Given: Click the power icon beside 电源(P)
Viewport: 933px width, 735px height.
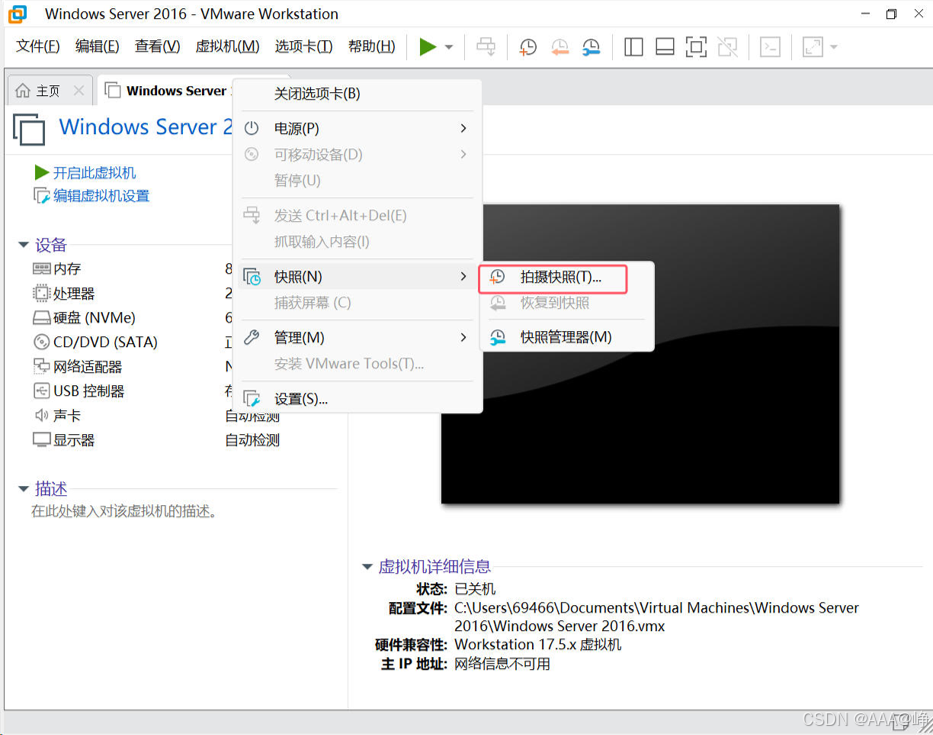Looking at the screenshot, I should pos(252,128).
